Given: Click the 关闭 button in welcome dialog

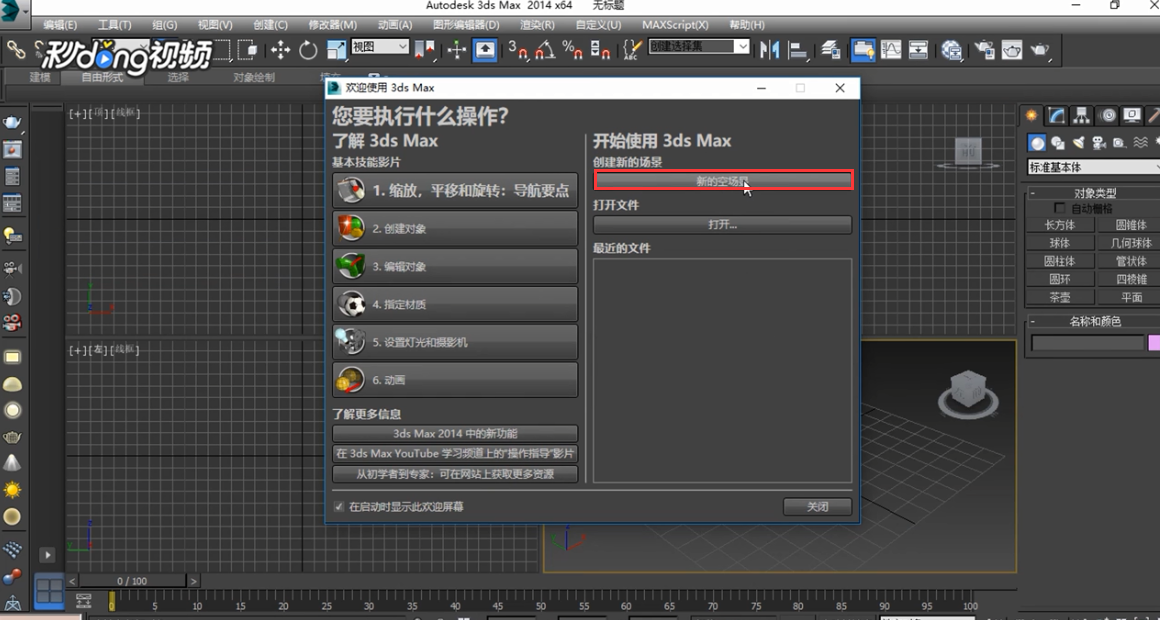Looking at the screenshot, I should click(817, 507).
